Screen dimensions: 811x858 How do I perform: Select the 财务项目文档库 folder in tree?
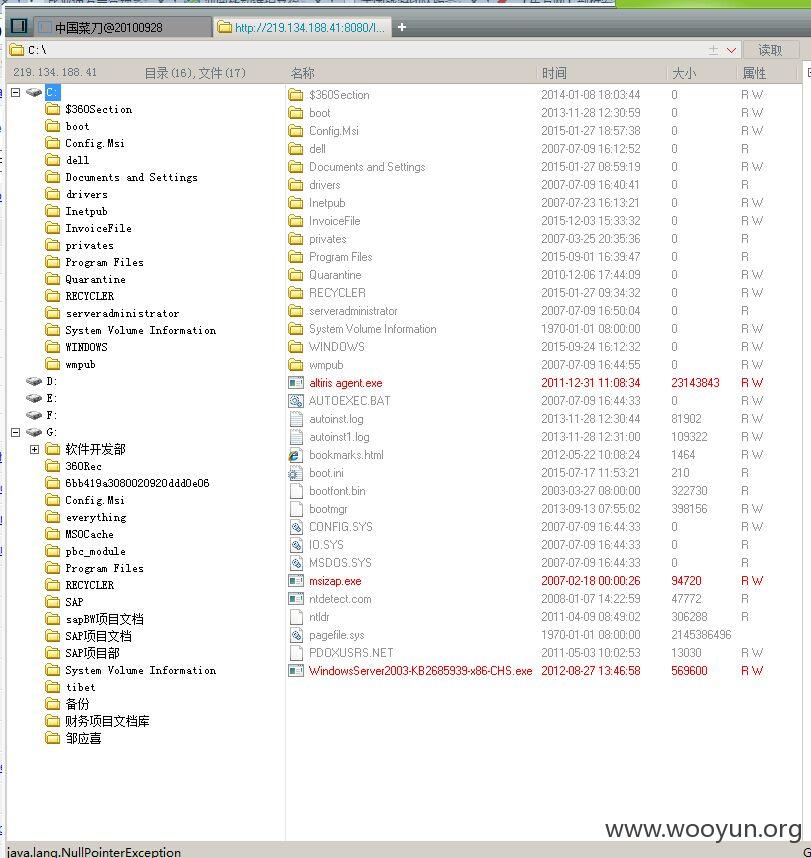(x=107, y=721)
